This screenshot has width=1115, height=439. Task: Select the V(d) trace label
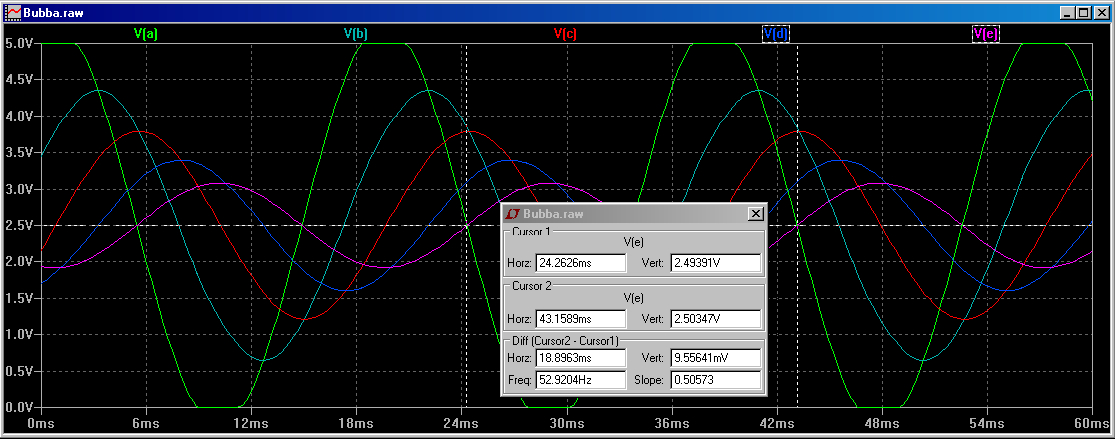pyautogui.click(x=776, y=33)
